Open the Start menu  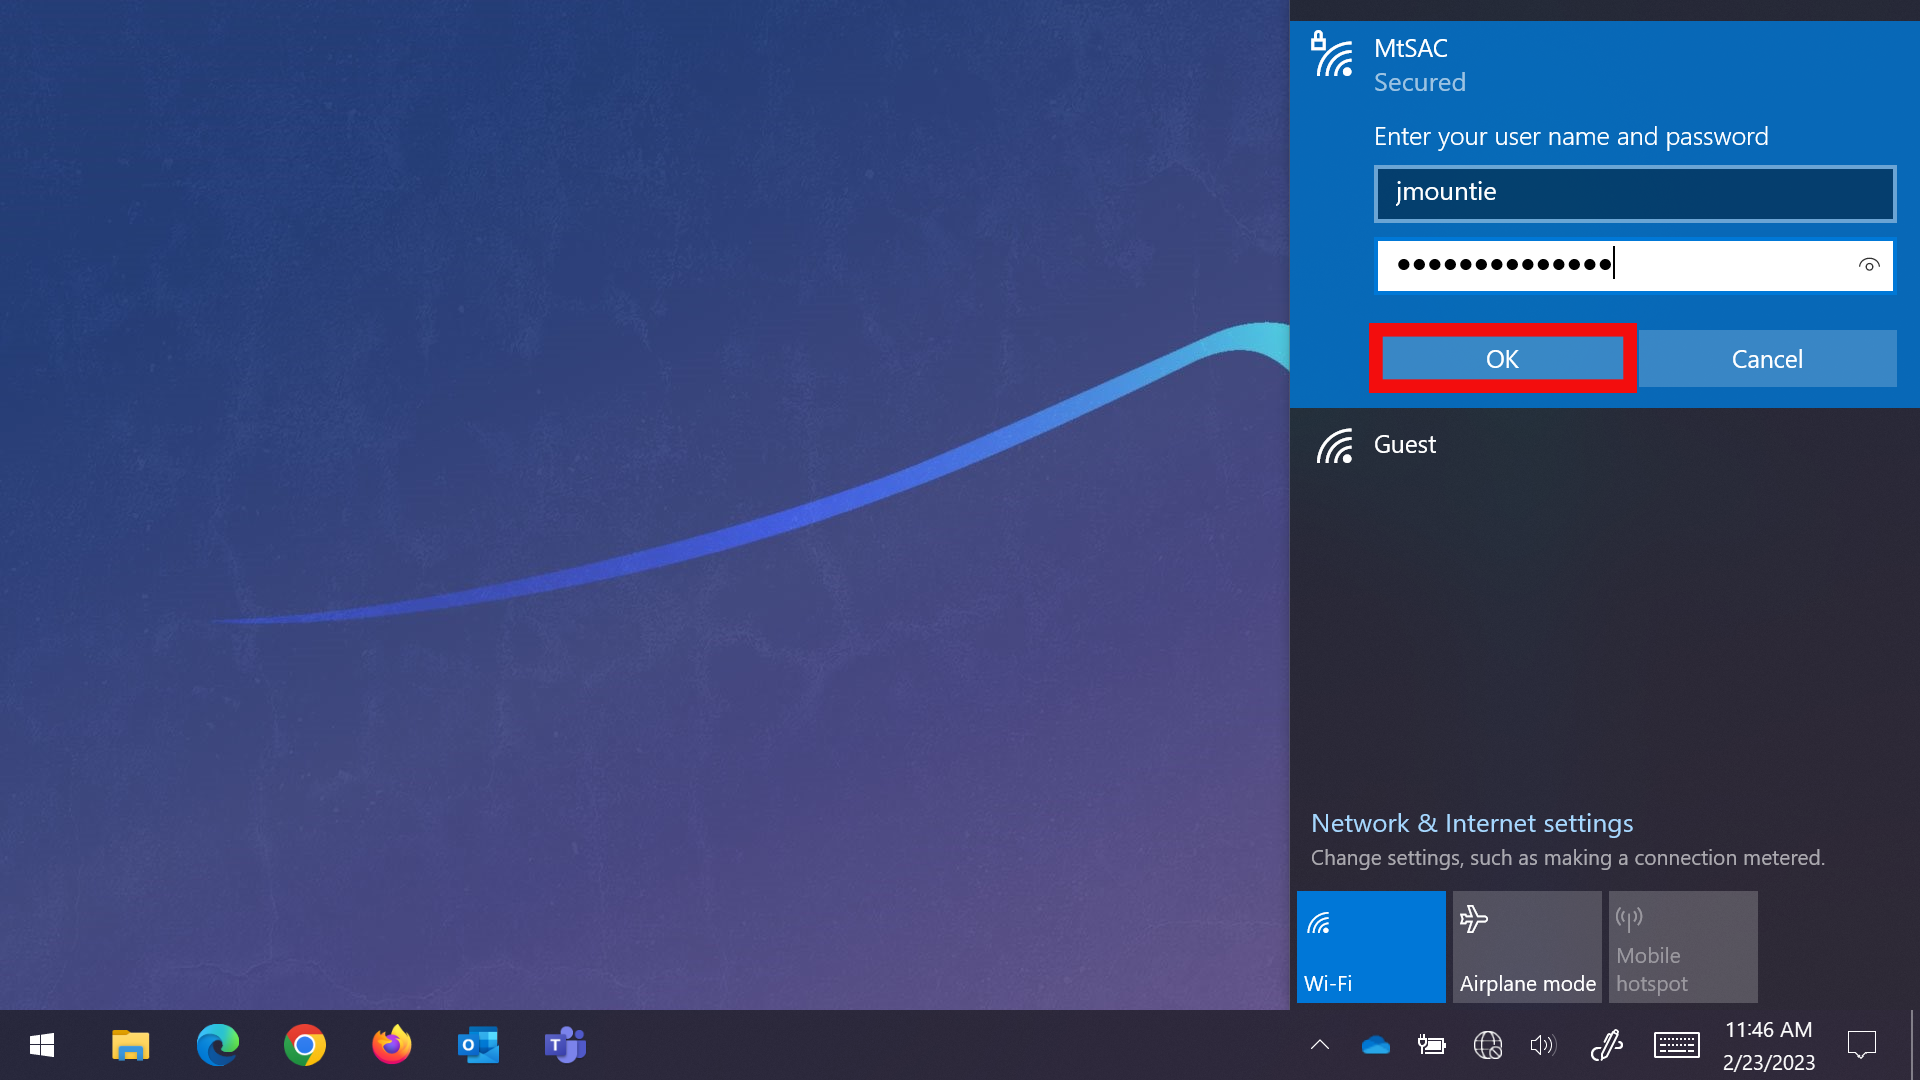coord(40,1045)
